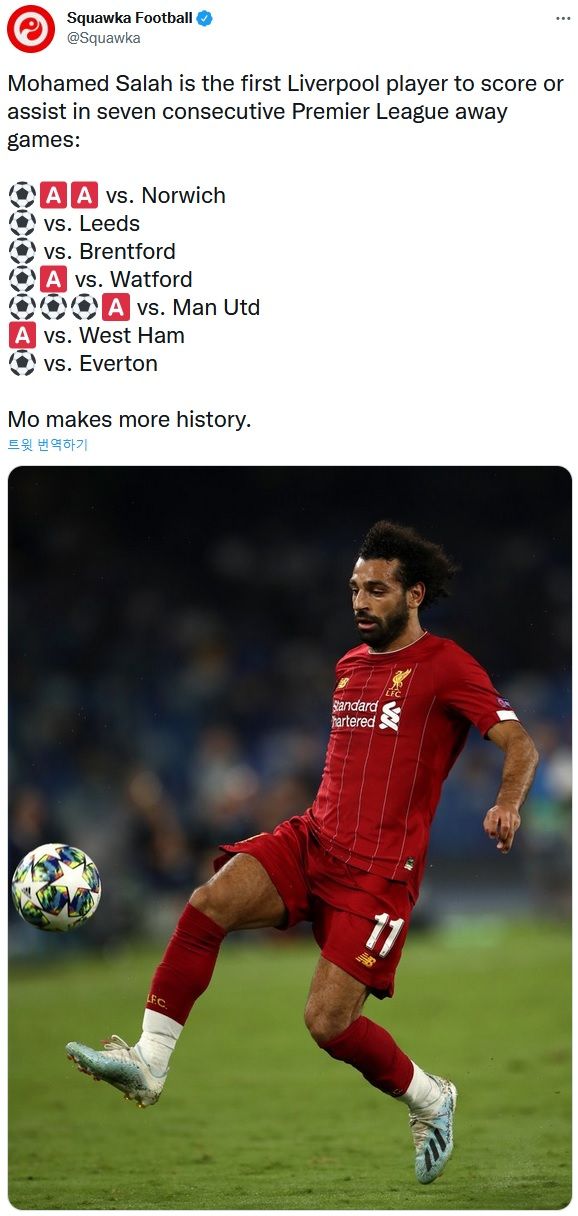Screen dimensions: 578x1216
Task: Select the "Mo makes more history." text
Action: (x=129, y=419)
